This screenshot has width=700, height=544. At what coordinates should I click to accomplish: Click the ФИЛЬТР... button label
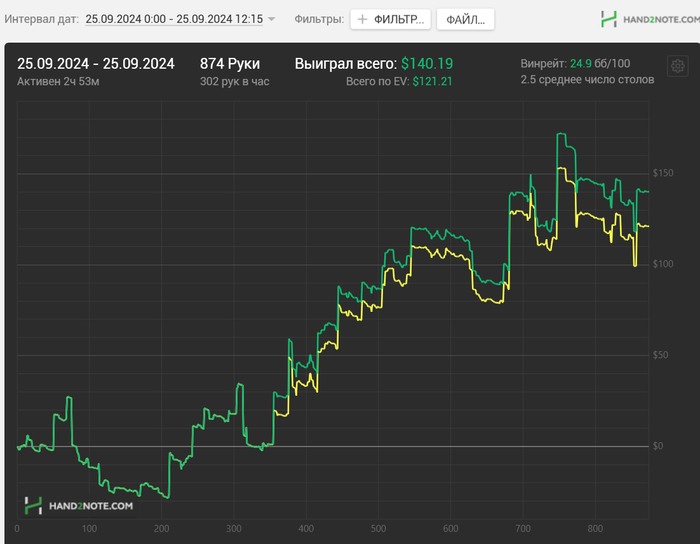[x=399, y=20]
